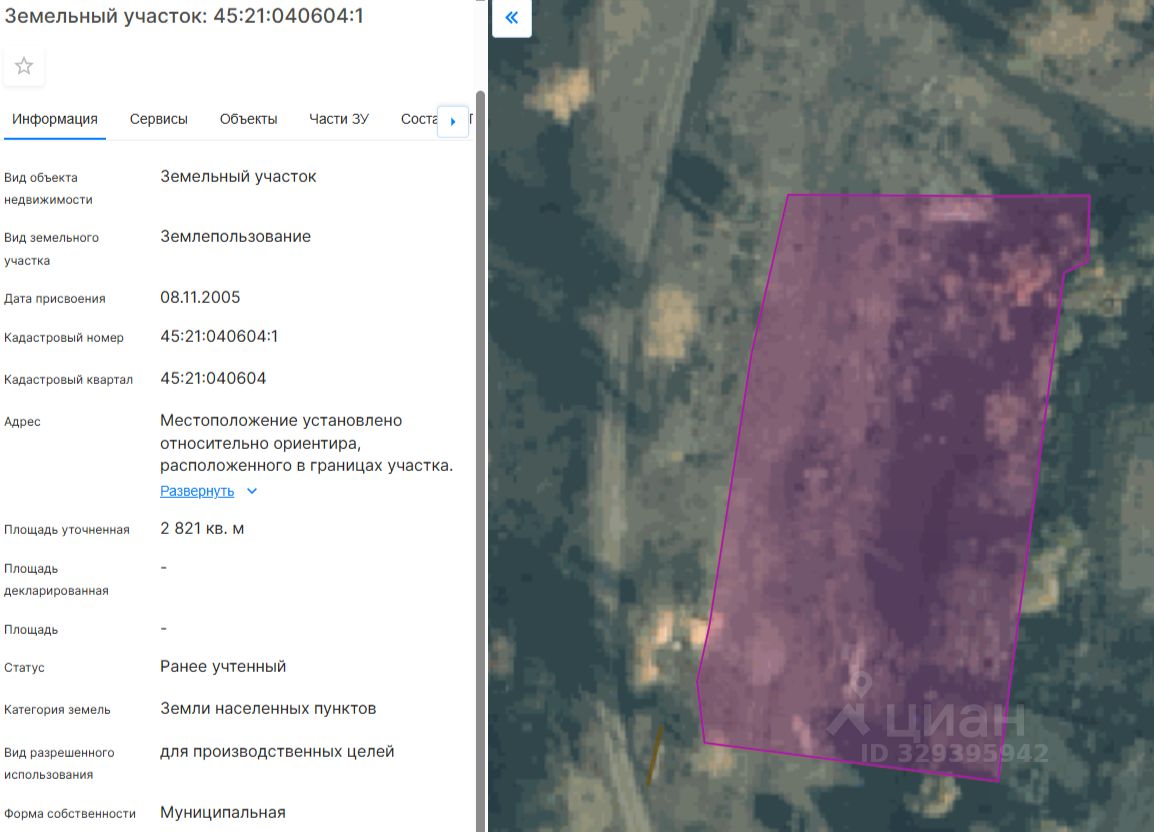1154x832 pixels.
Task: Click the cadastral number 45:21:040604:1 value
Action: coord(219,336)
